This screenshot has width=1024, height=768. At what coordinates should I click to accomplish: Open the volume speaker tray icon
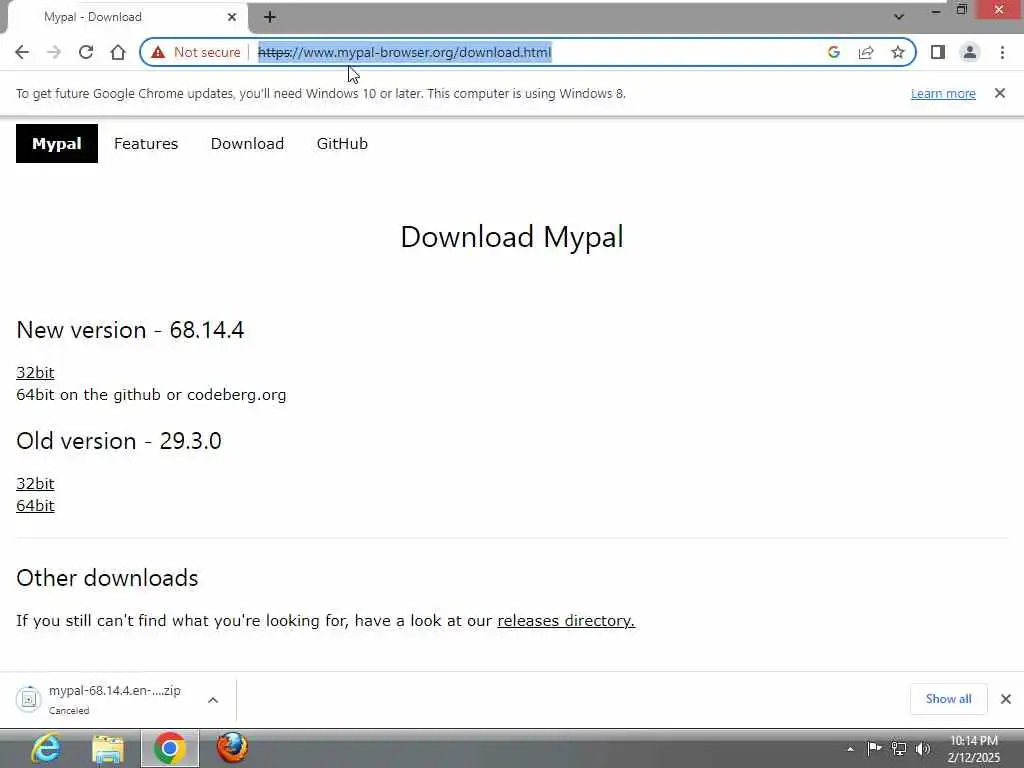pyautogui.click(x=923, y=748)
